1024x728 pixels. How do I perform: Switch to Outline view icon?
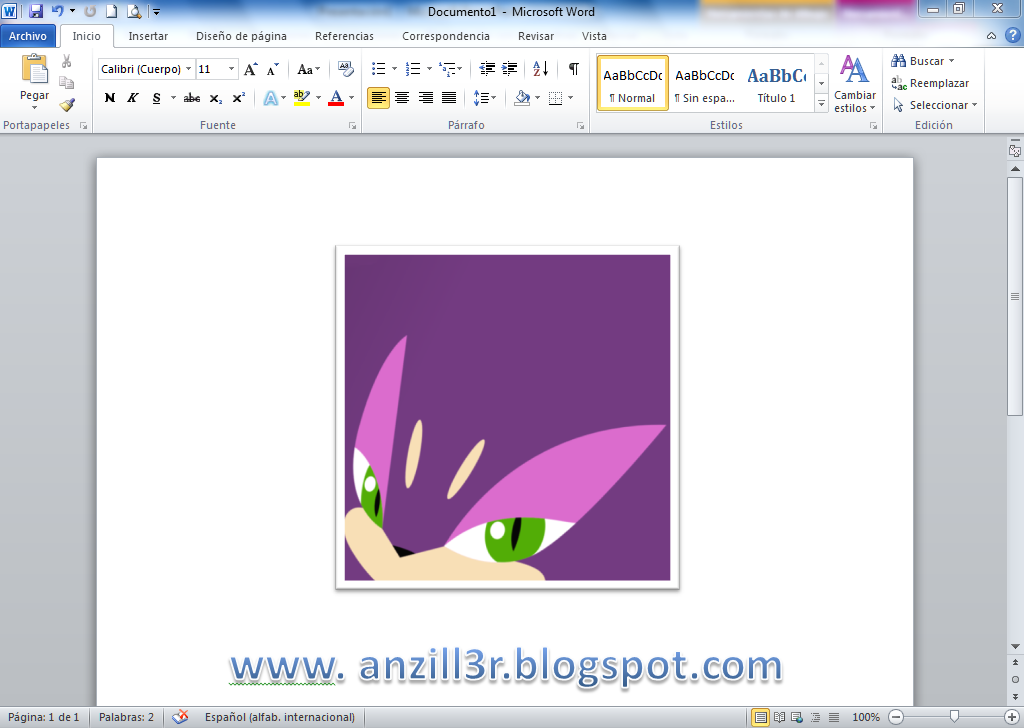[816, 717]
